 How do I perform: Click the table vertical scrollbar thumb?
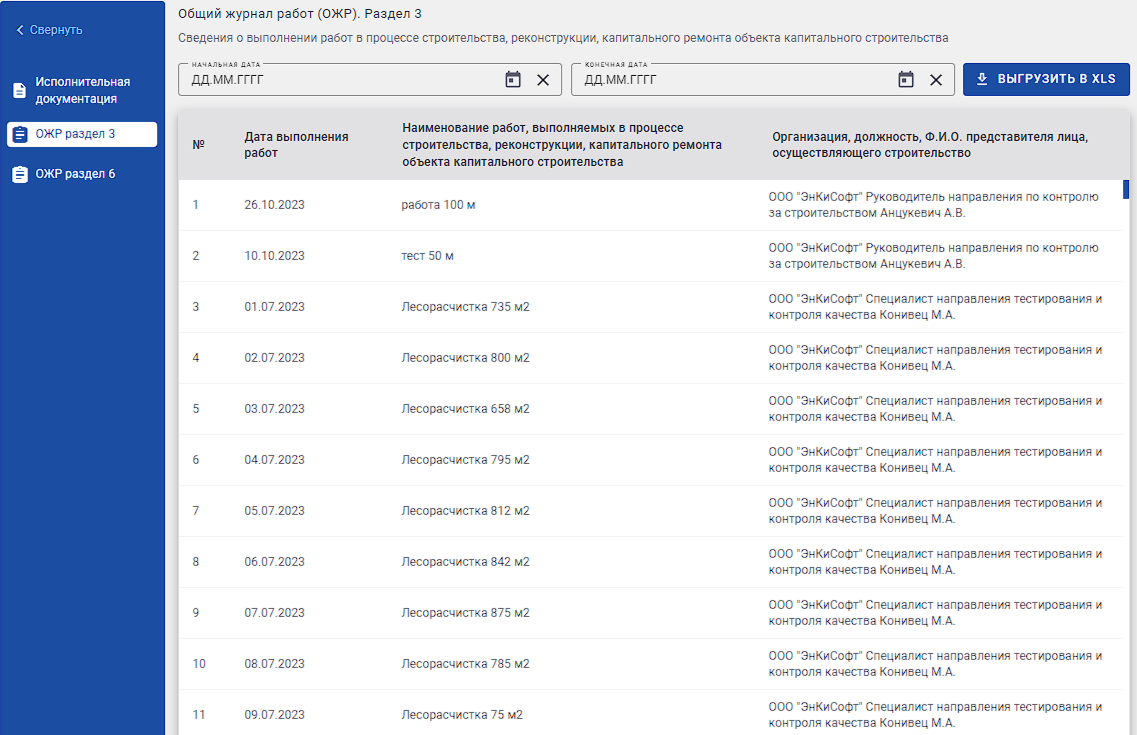point(1126,189)
